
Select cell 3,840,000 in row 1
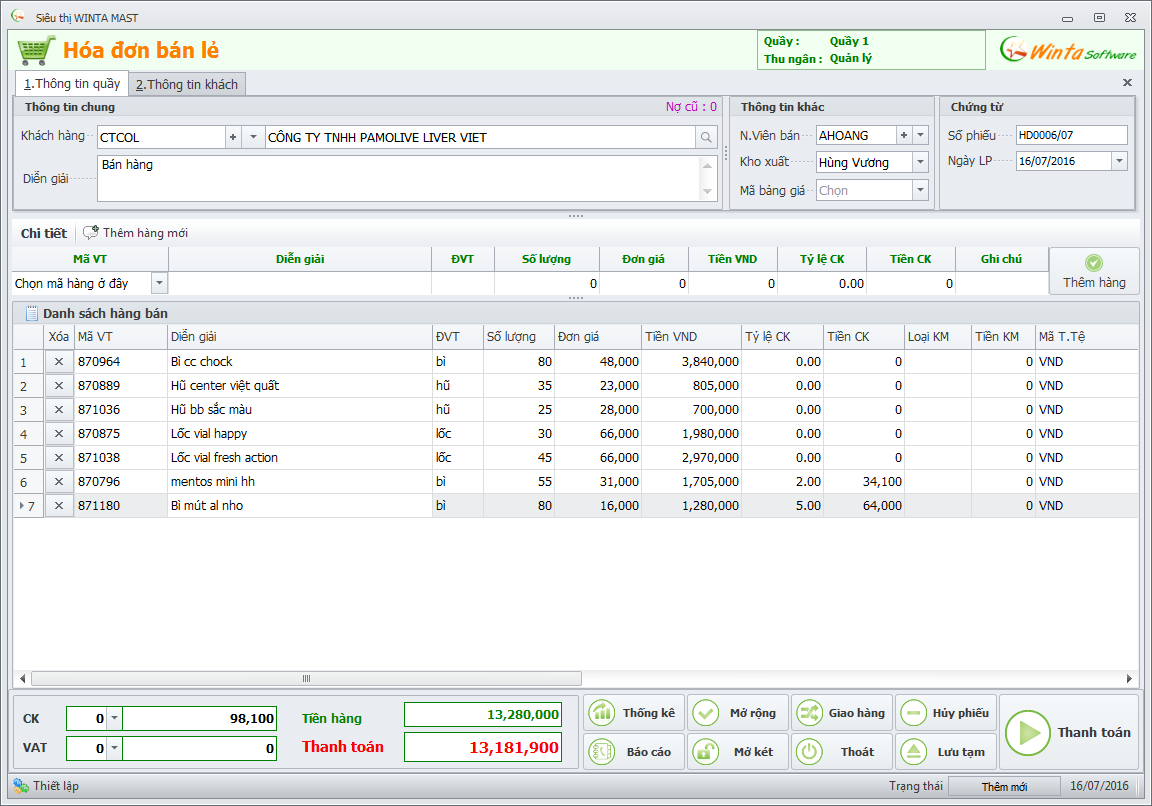click(691, 361)
